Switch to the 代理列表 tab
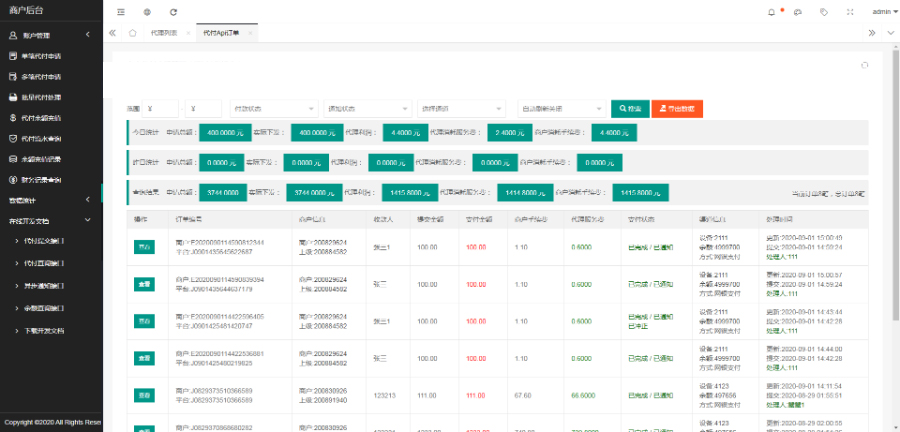The width and height of the screenshot is (900, 432). (164, 33)
